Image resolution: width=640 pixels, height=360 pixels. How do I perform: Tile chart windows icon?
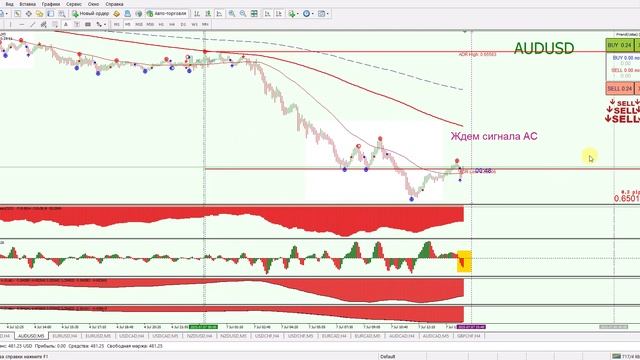[254, 13]
